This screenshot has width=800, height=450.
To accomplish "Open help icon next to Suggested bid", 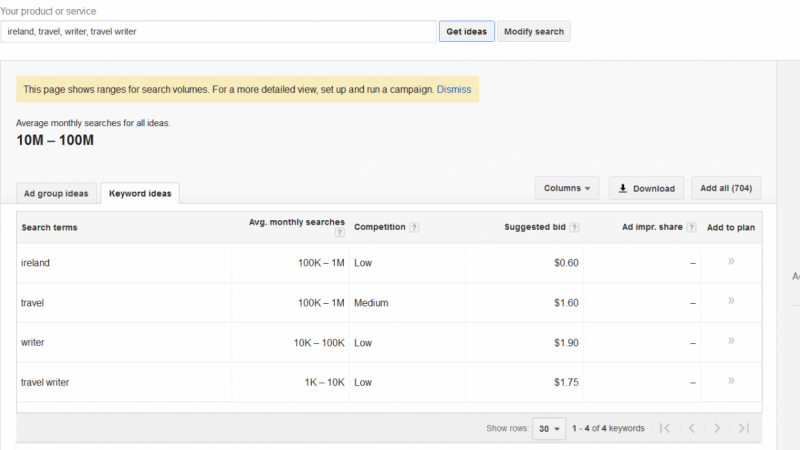I will [x=574, y=228].
